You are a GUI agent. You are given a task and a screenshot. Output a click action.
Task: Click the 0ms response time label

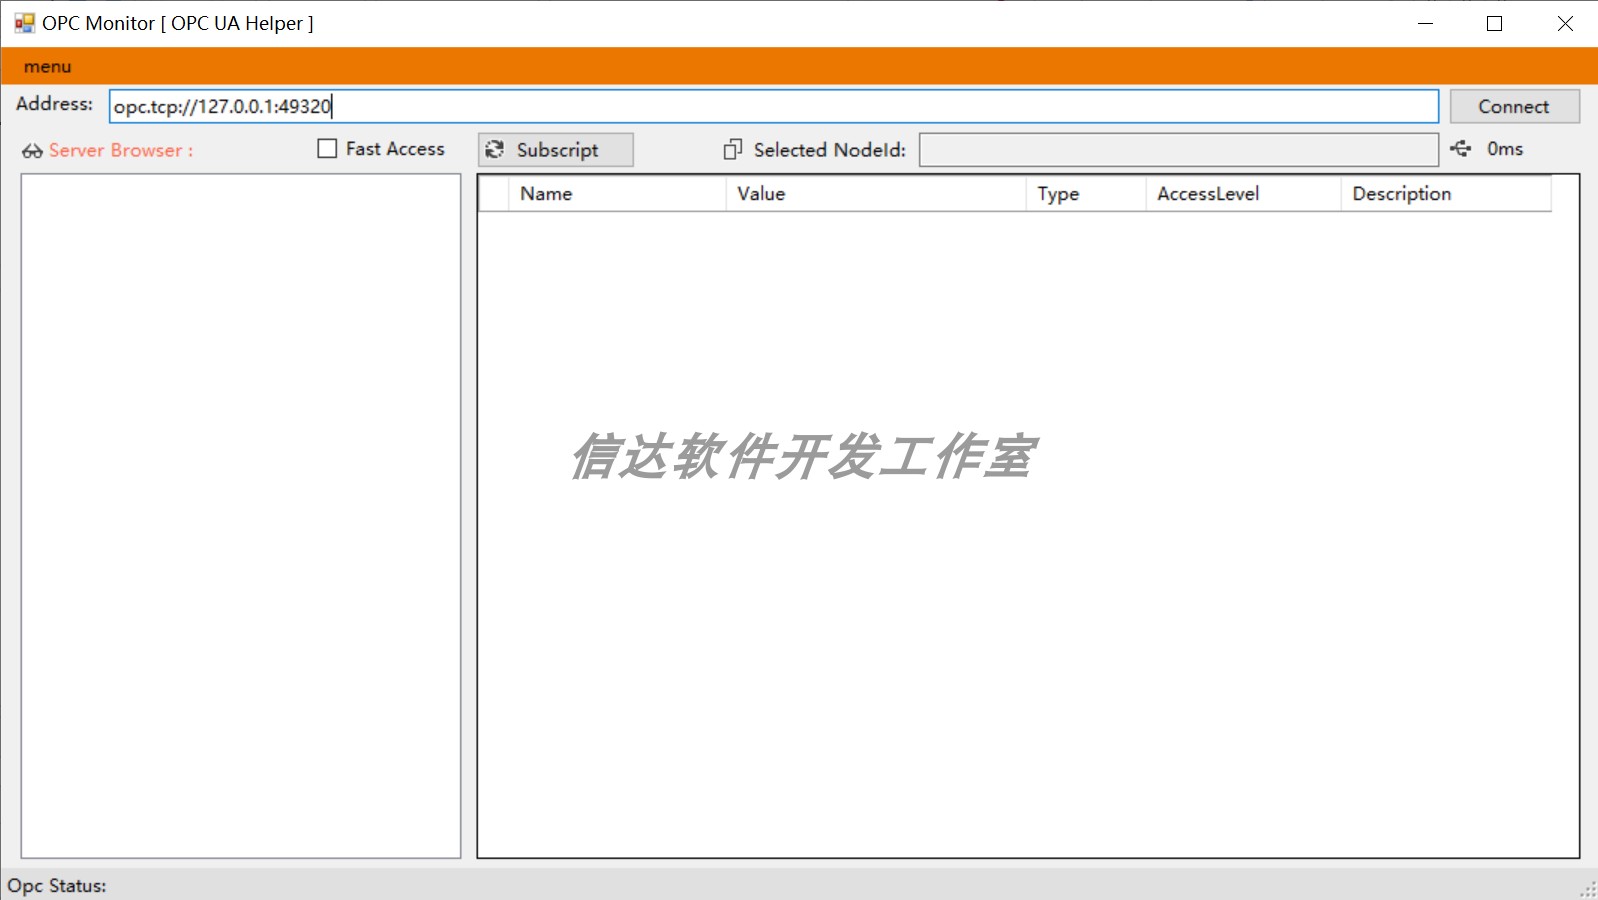pyautogui.click(x=1505, y=148)
